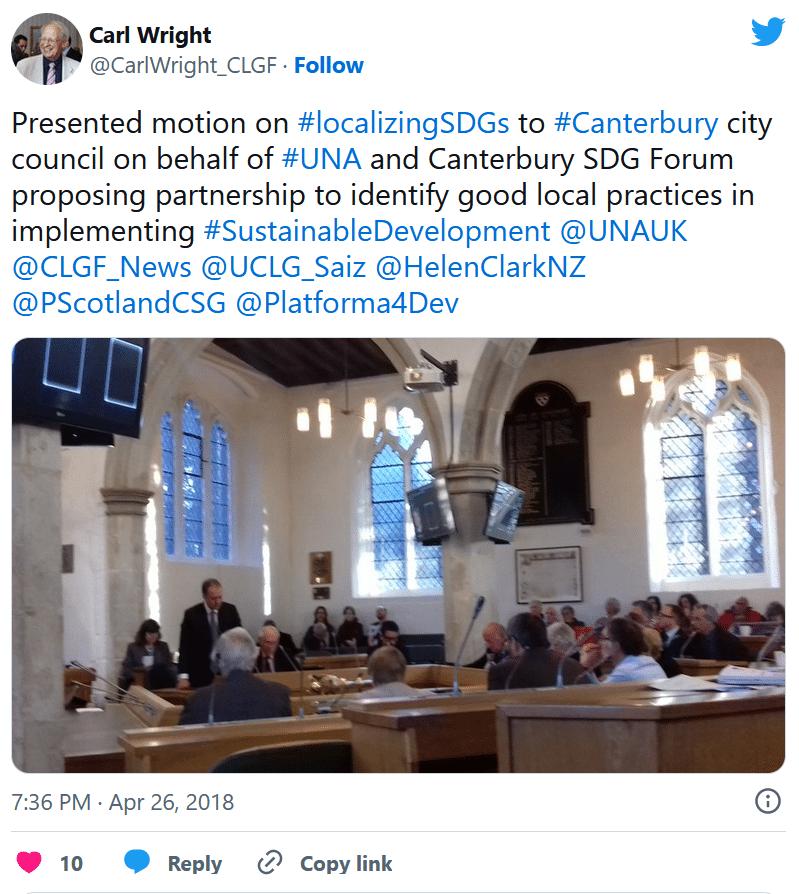This screenshot has width=799, height=894.
Task: Open the #UNA hashtag
Action: pyautogui.click(x=321, y=159)
